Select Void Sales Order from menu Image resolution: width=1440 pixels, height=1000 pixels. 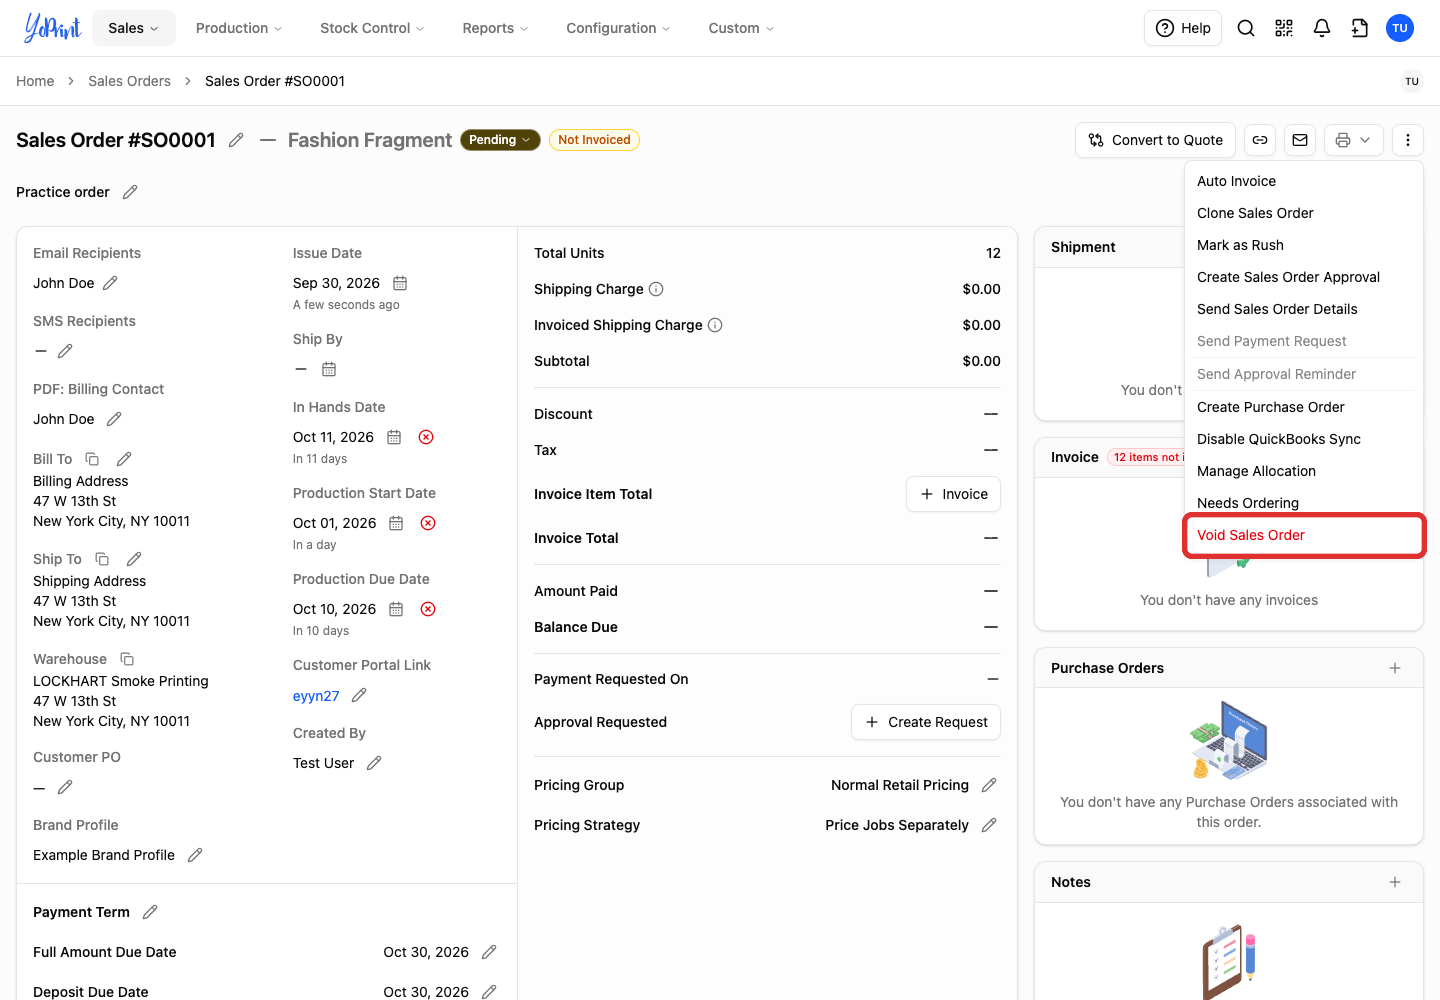1304,535
